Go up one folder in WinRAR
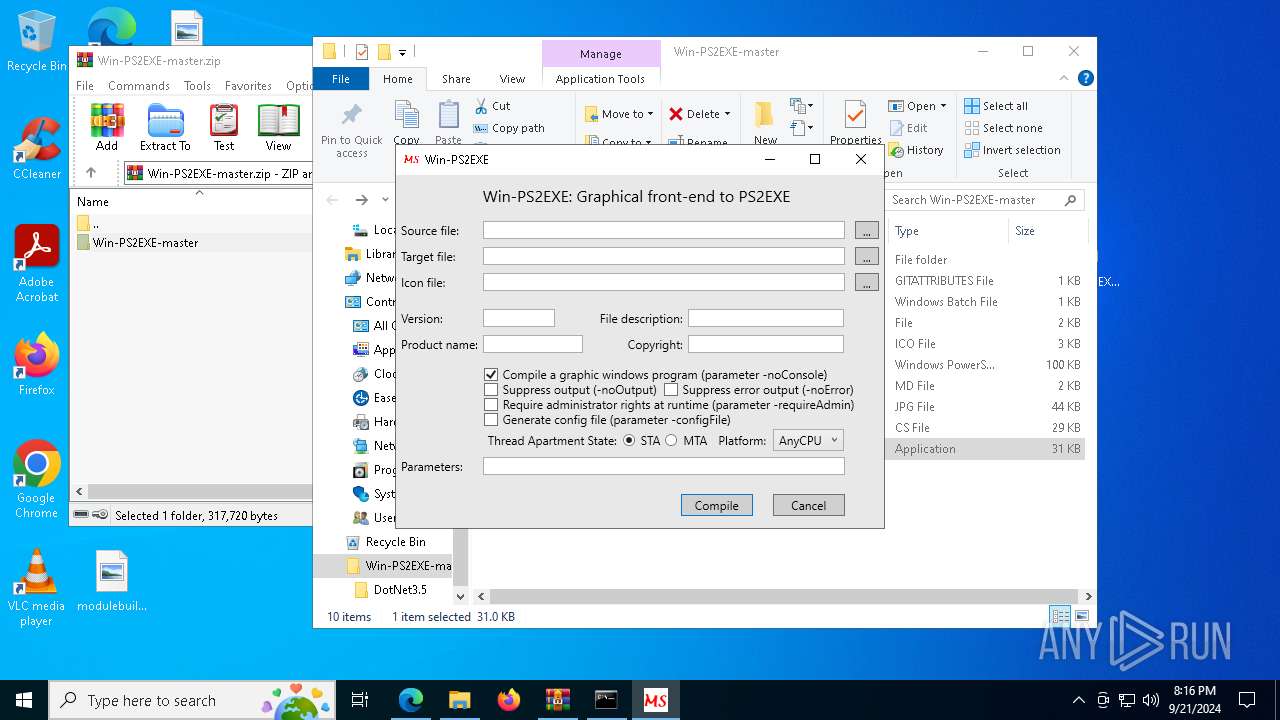Image resolution: width=1280 pixels, height=720 pixels. 90,172
